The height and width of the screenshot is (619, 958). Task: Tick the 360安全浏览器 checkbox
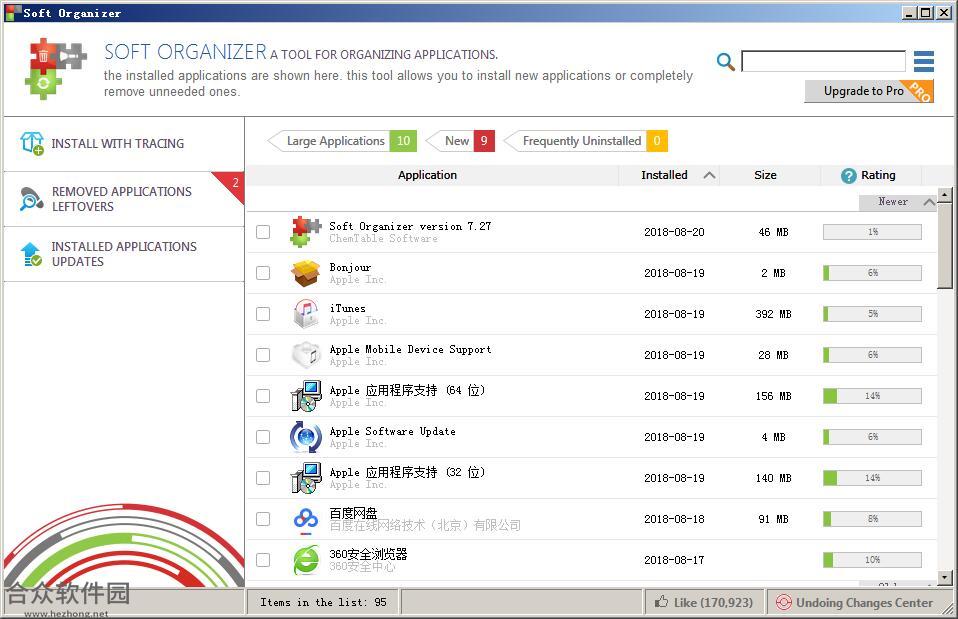[x=263, y=560]
